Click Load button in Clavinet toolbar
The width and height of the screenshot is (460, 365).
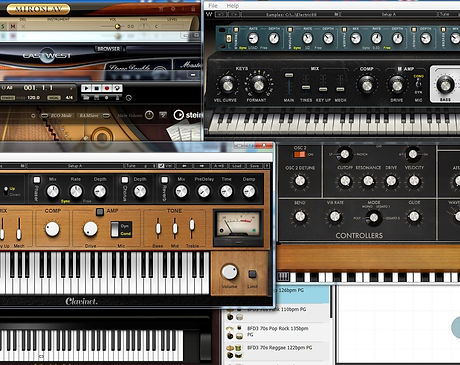point(236,166)
